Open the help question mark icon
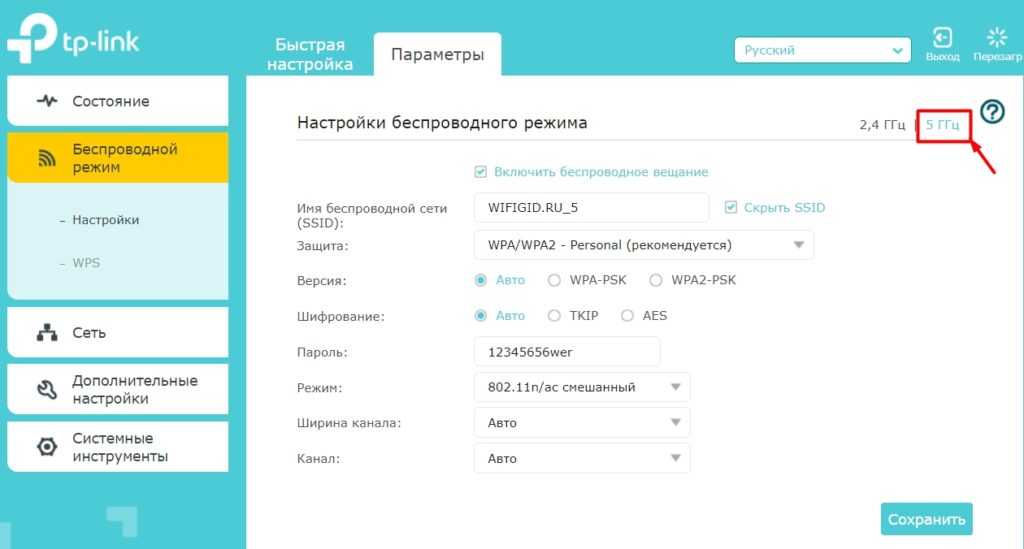Viewport: 1024px width, 549px height. (x=992, y=112)
